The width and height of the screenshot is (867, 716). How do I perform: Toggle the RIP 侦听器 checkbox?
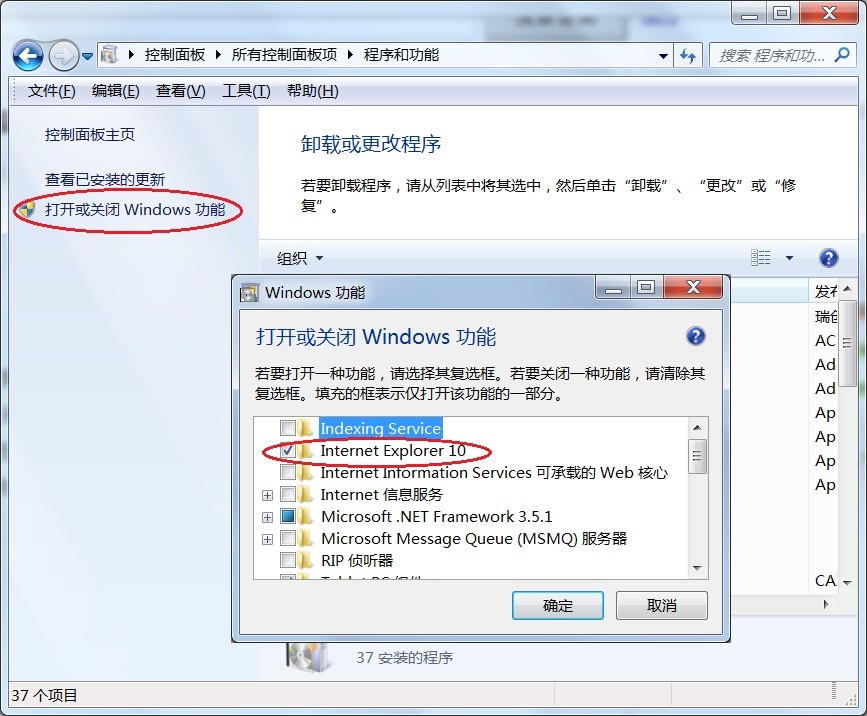click(288, 560)
